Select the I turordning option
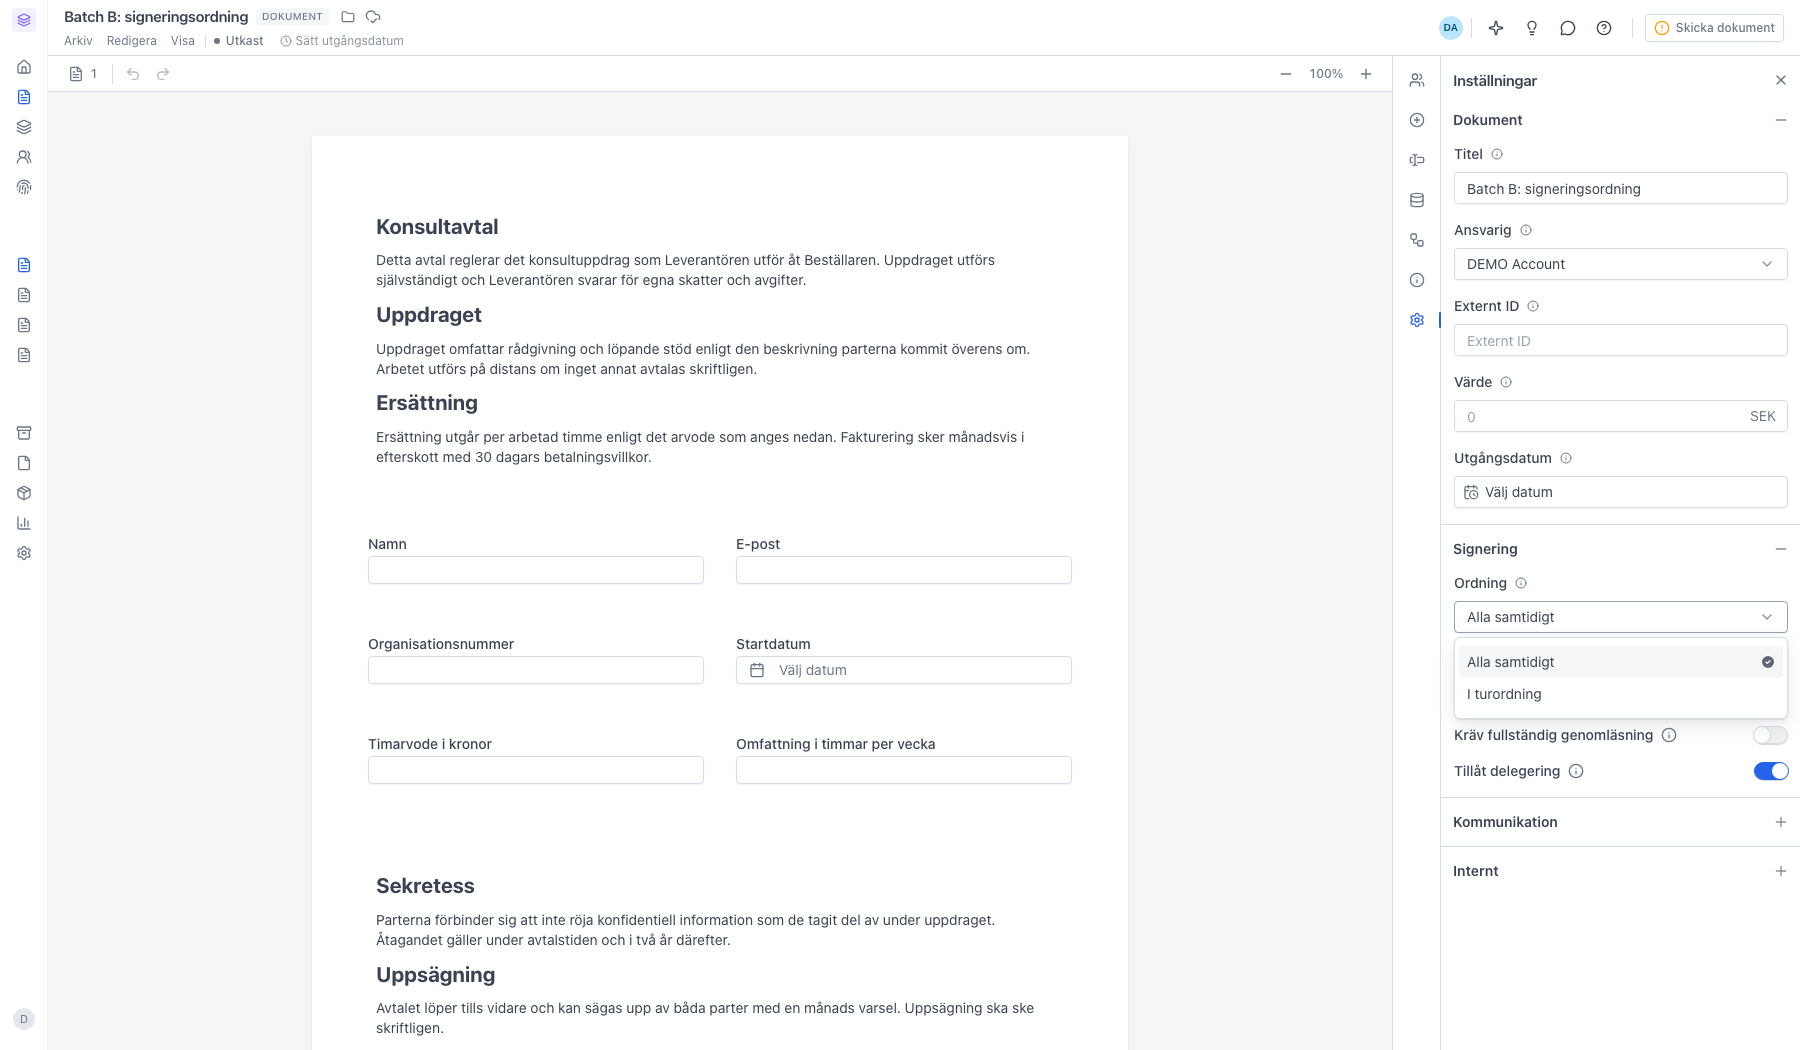1800x1050 pixels. (x=1620, y=694)
